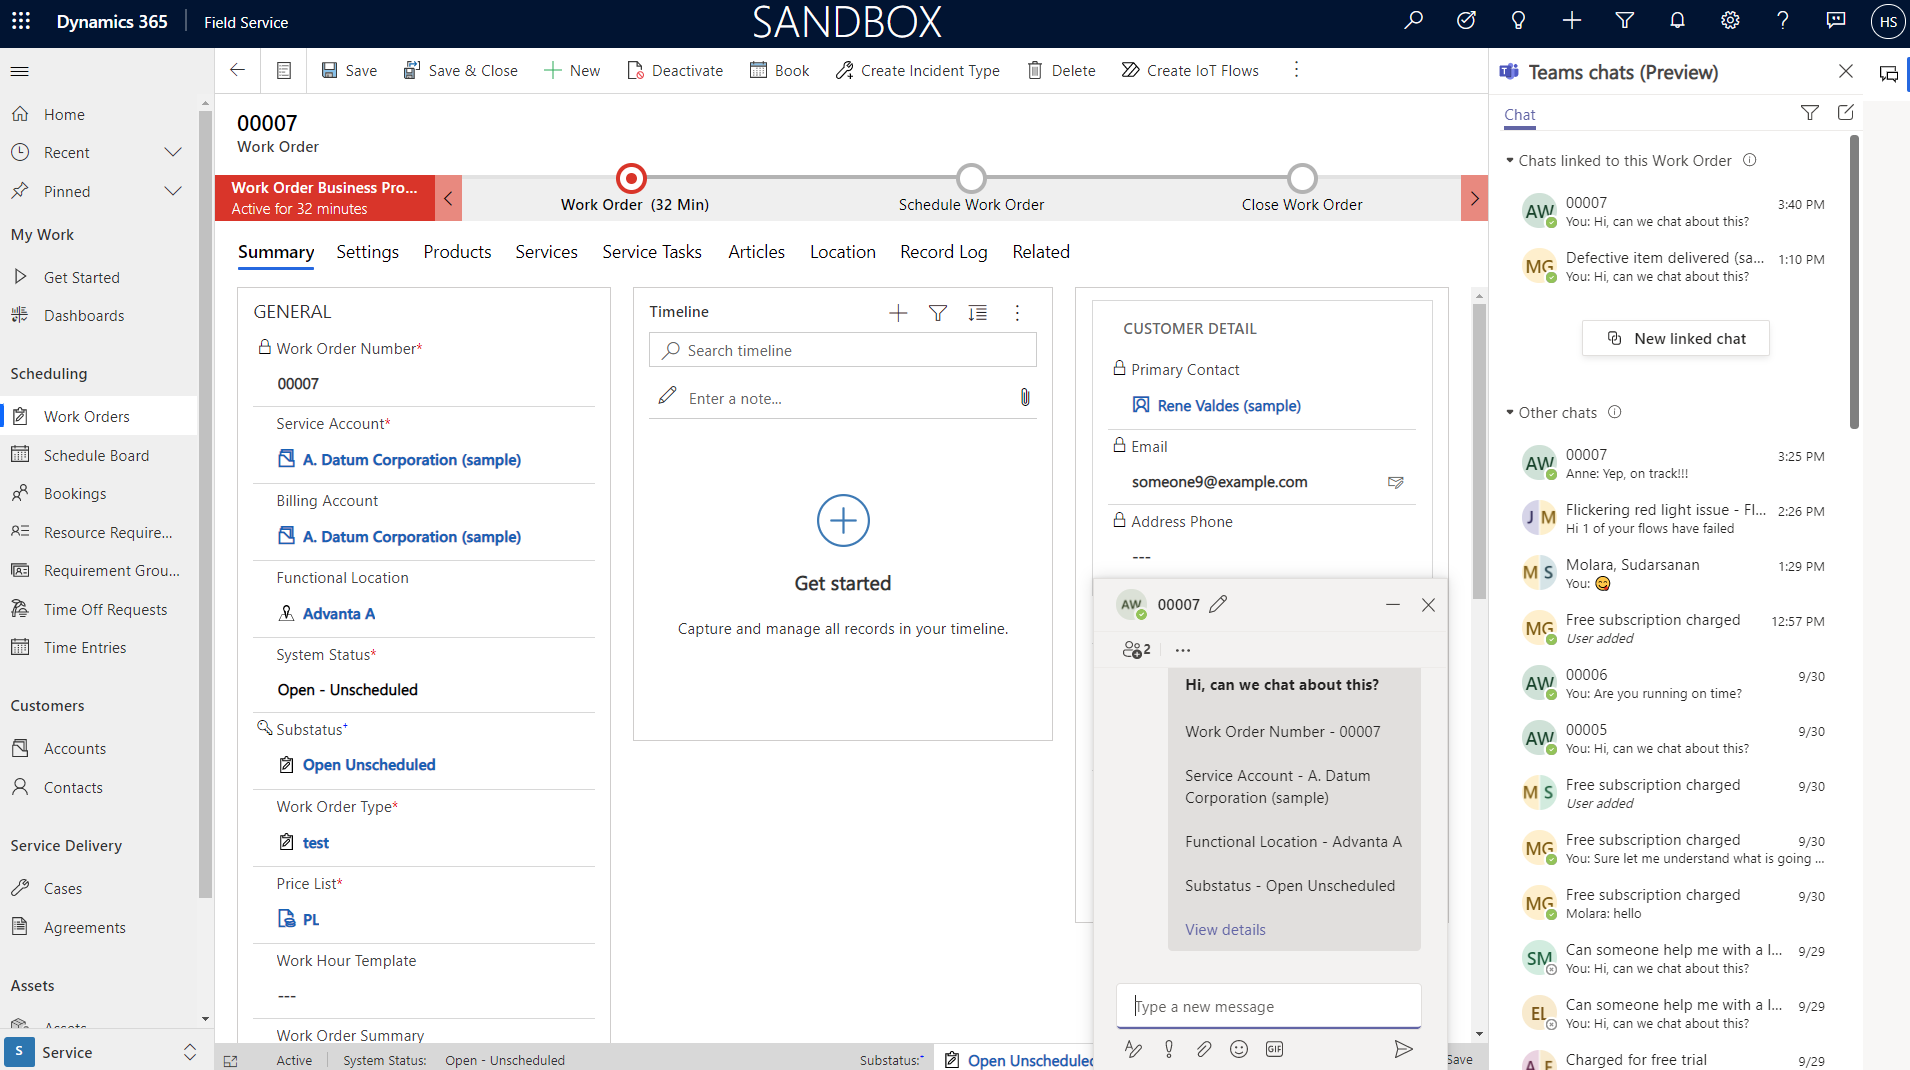Viewport: 1910px width, 1070px height.
Task: Open the Related tab
Action: (1041, 252)
